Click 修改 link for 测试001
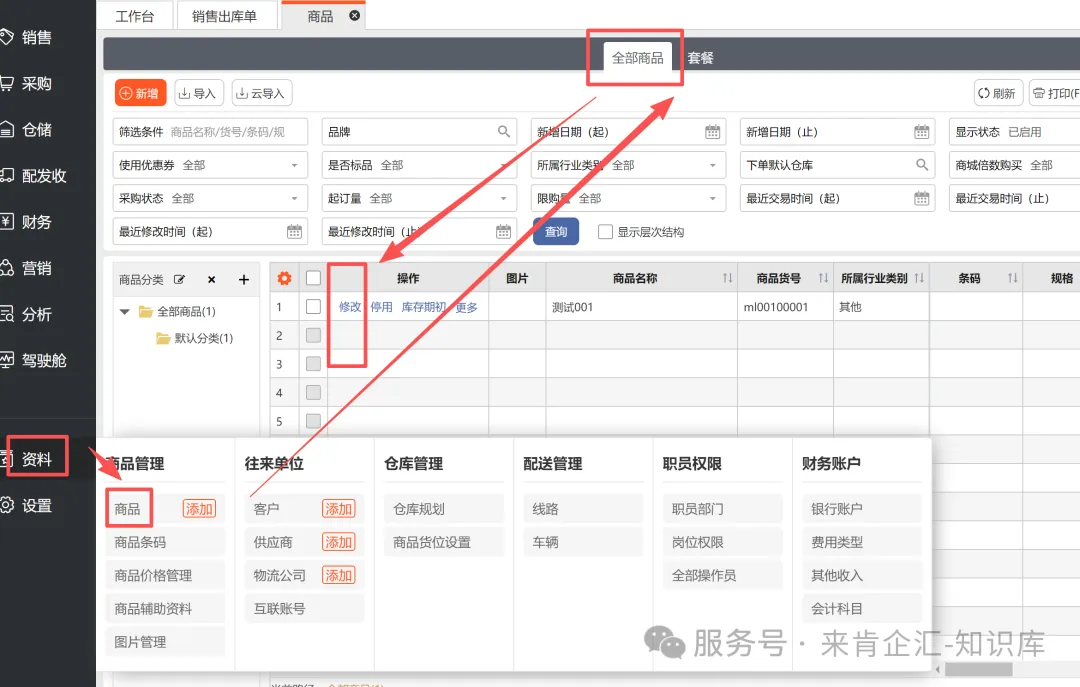 click(x=350, y=307)
